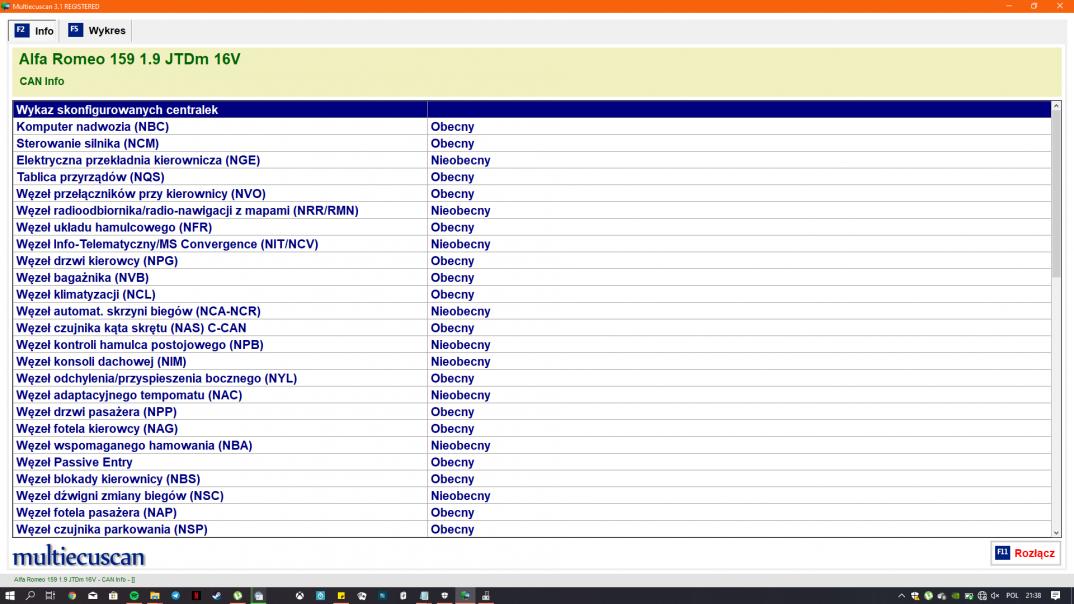Open Sticky Notes from taskbar

(x=341, y=596)
